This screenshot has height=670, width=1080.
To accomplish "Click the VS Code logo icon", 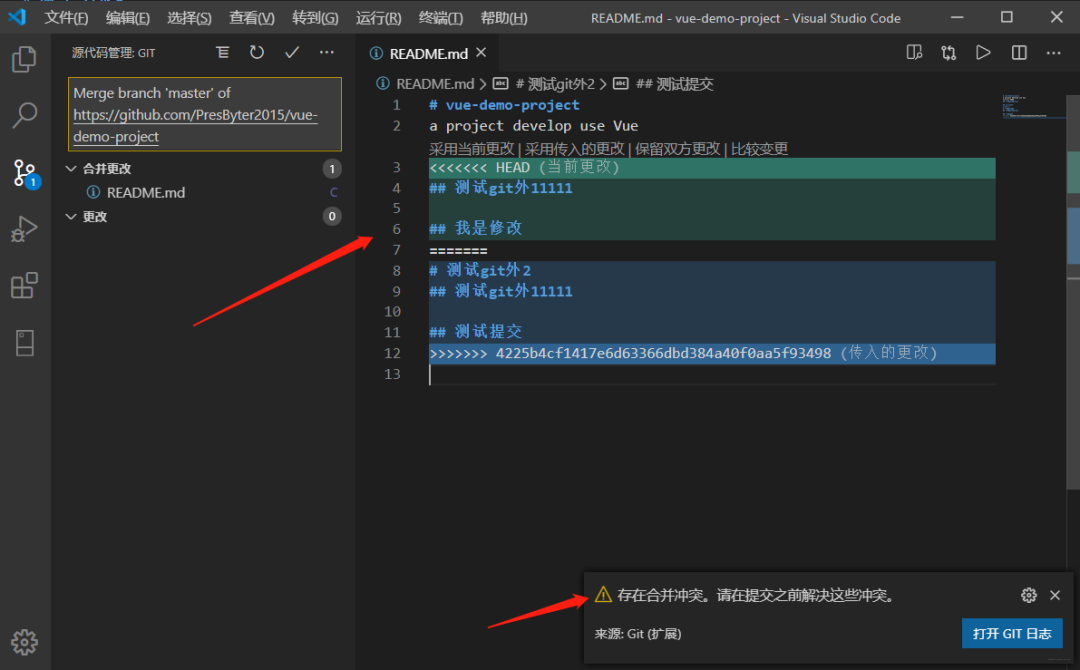I will click(17, 17).
